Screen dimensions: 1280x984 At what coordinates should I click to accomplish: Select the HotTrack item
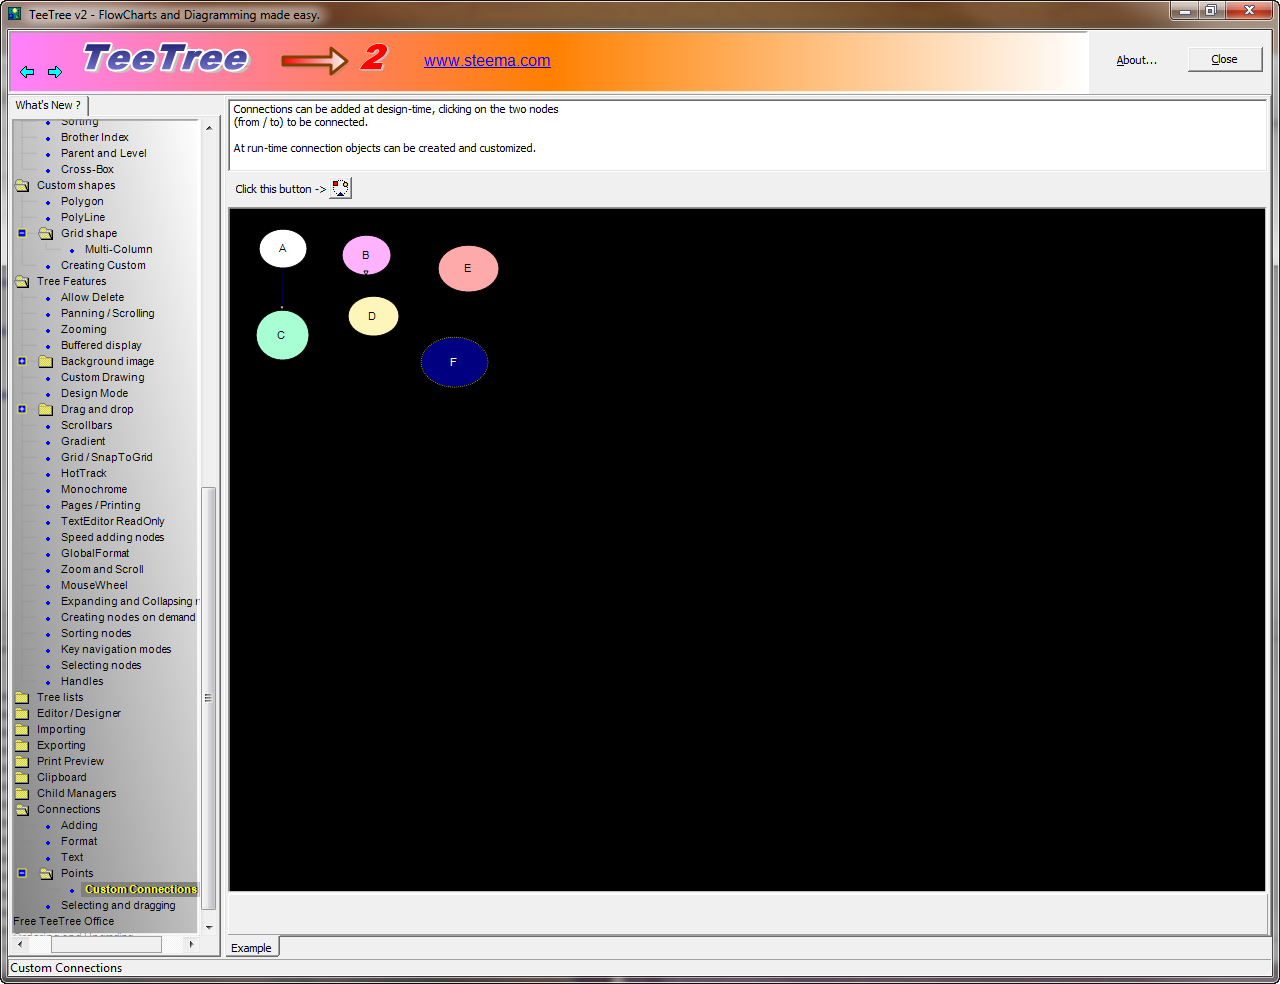click(x=84, y=473)
